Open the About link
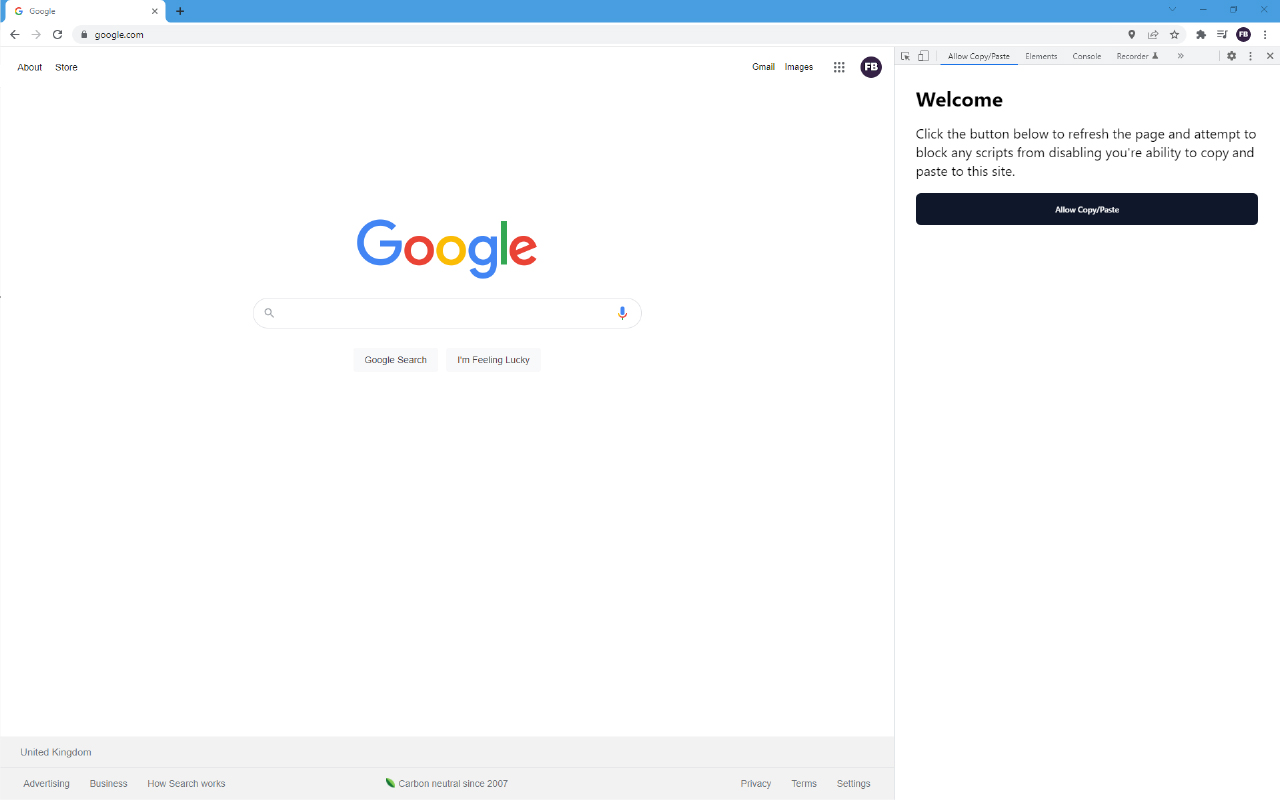Screen dimensions: 1280x800 pos(30,67)
